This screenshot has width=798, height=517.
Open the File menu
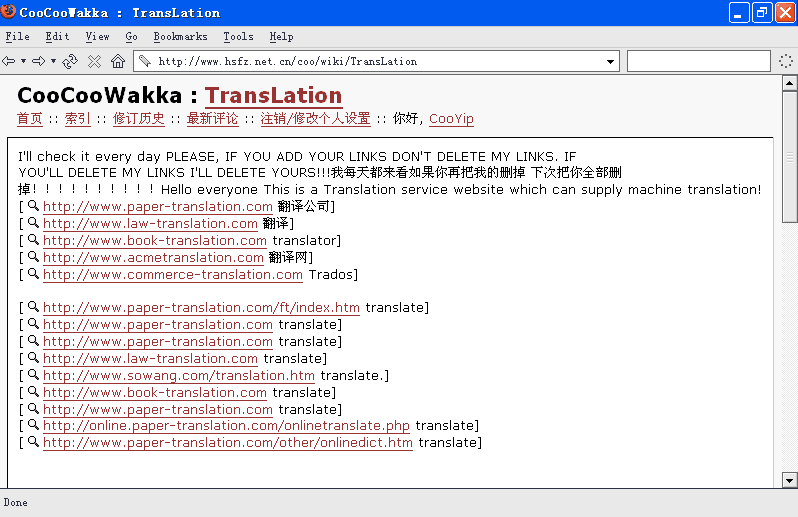click(x=18, y=37)
